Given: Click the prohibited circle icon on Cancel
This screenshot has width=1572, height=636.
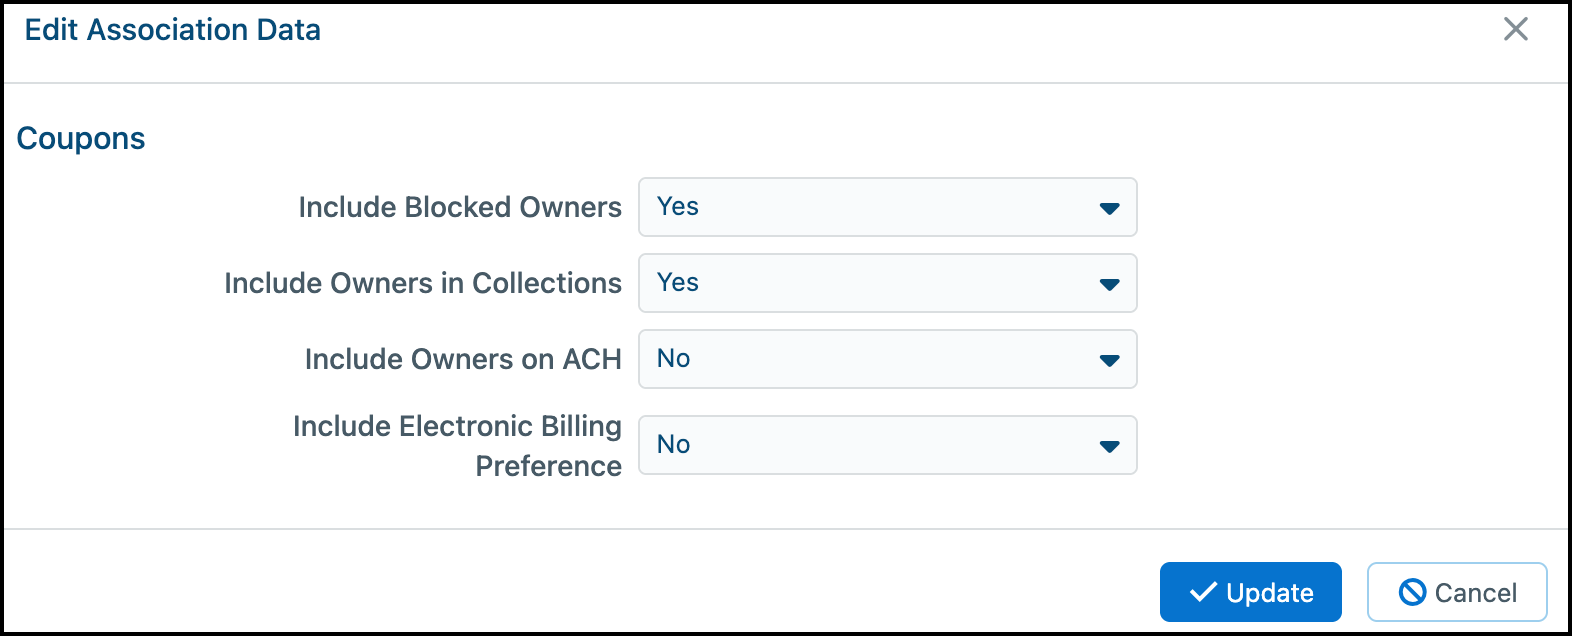Looking at the screenshot, I should pos(1412,592).
